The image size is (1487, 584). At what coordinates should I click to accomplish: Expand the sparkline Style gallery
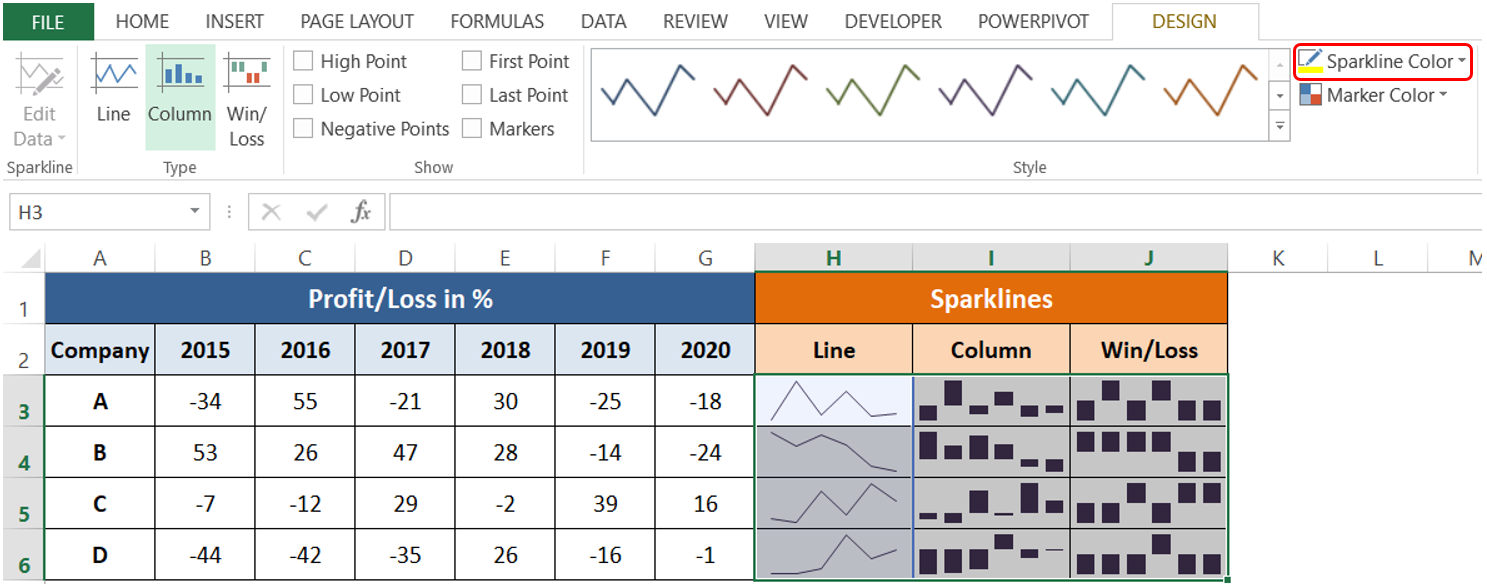pyautogui.click(x=1281, y=128)
